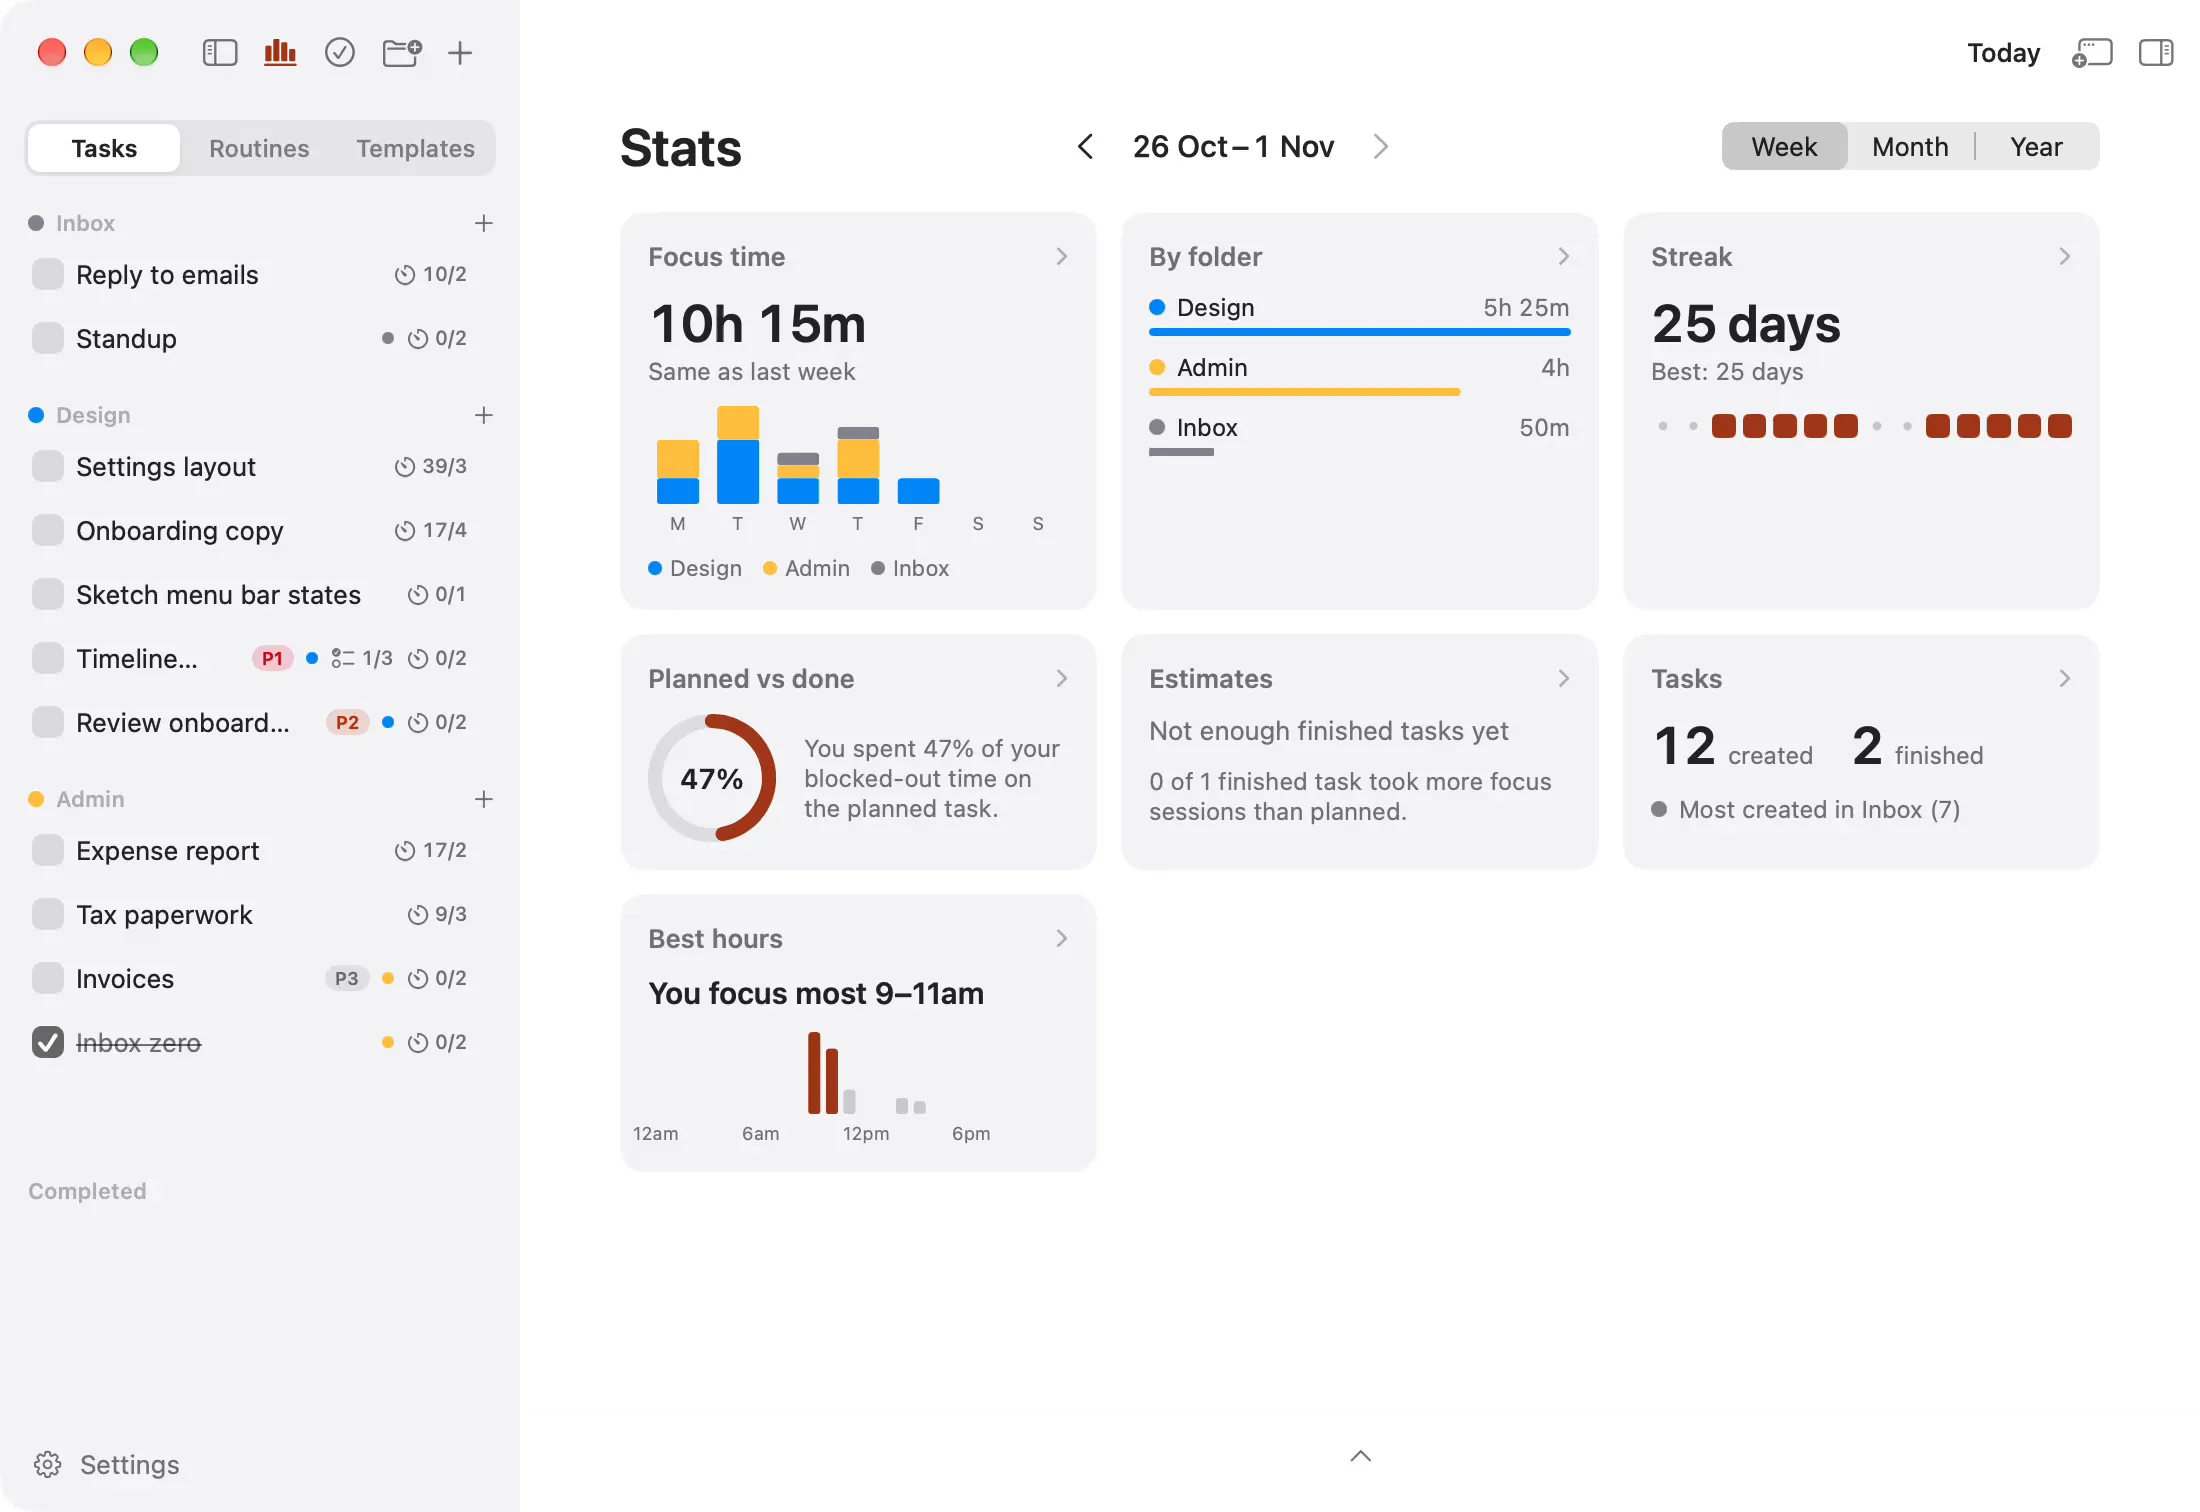Click the Design folder progress bar

click(x=1360, y=332)
